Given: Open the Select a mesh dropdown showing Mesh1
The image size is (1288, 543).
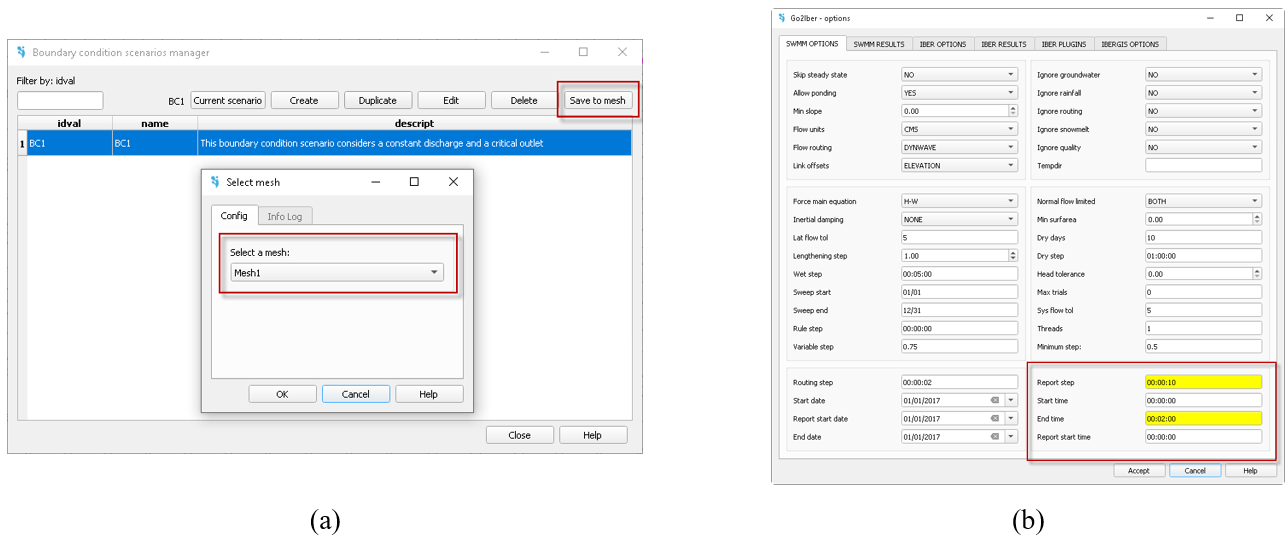Looking at the screenshot, I should [337, 272].
